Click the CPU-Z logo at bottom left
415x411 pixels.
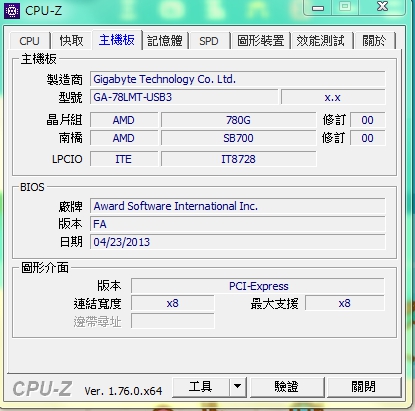pyautogui.click(x=42, y=389)
